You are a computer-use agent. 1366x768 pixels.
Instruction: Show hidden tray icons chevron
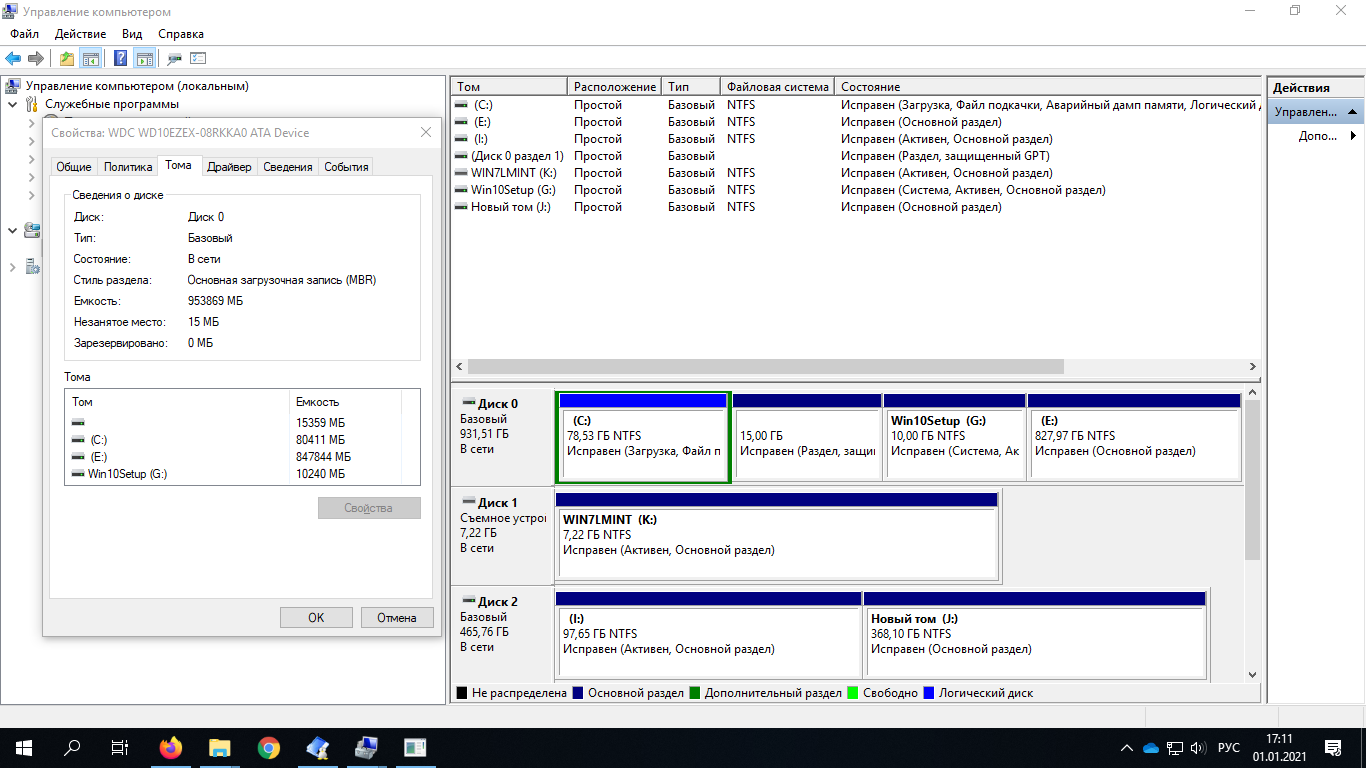tap(1127, 748)
